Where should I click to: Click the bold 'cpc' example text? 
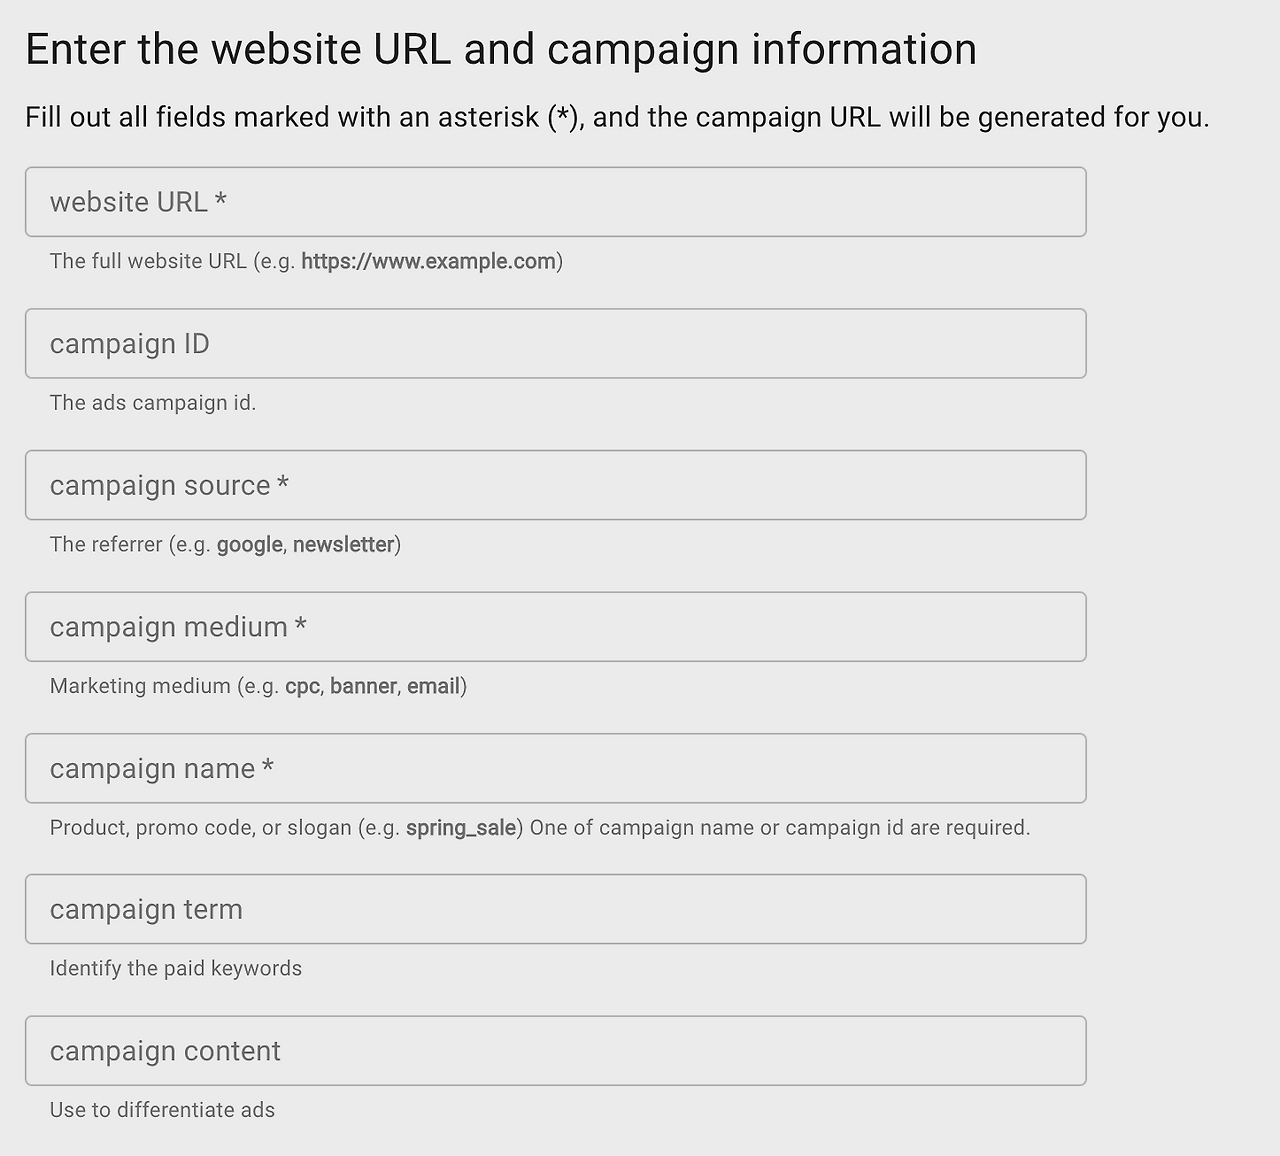pos(302,686)
